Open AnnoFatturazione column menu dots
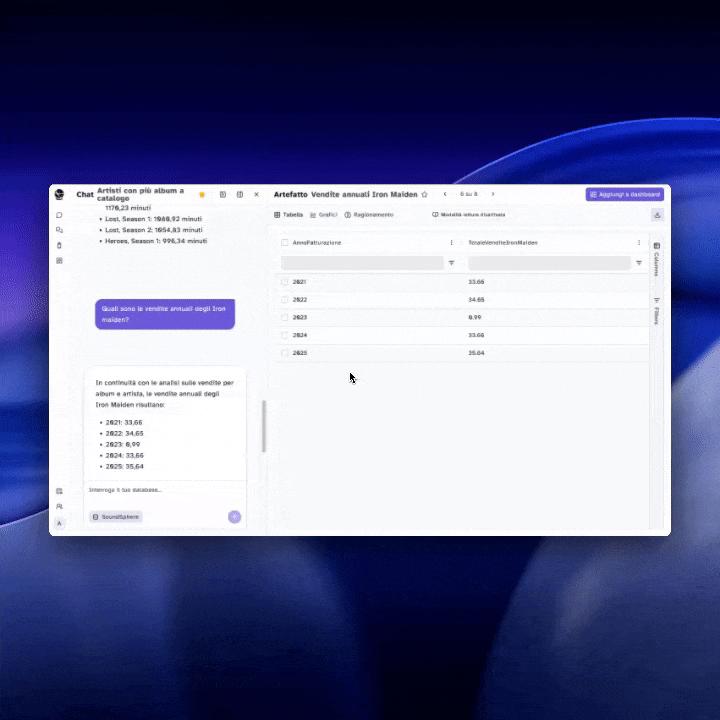The width and height of the screenshot is (720, 720). [451, 242]
